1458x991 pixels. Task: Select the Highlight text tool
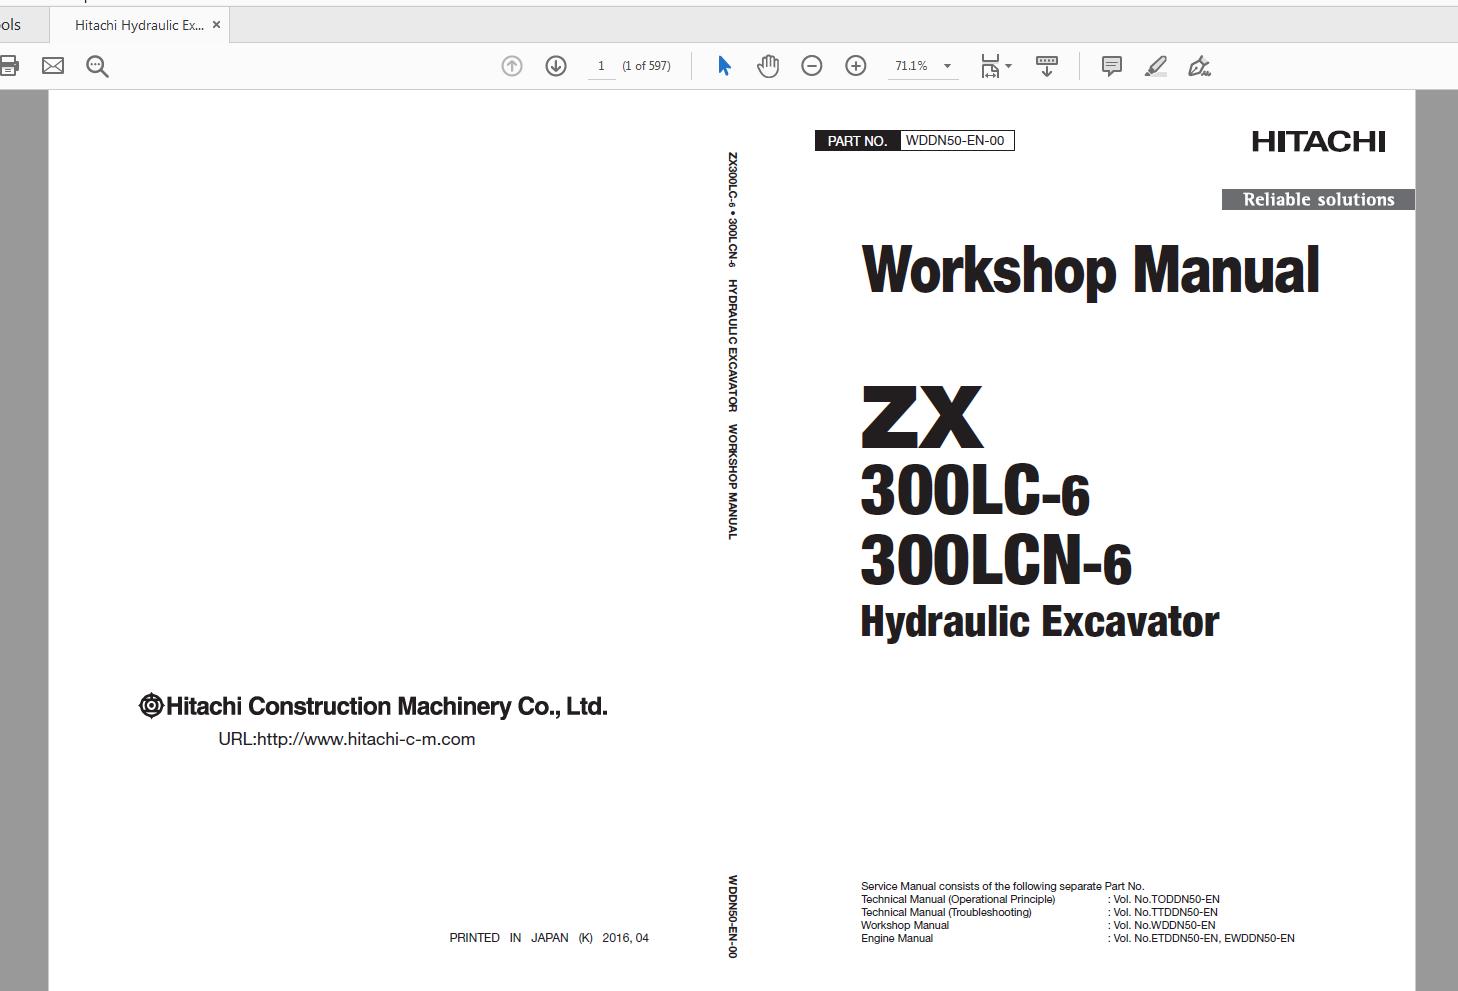(x=1155, y=65)
